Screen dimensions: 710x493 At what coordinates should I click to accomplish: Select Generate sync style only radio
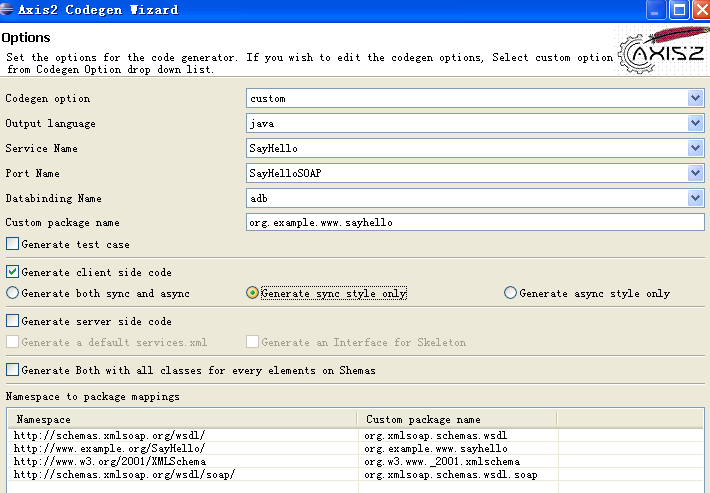(x=253, y=293)
